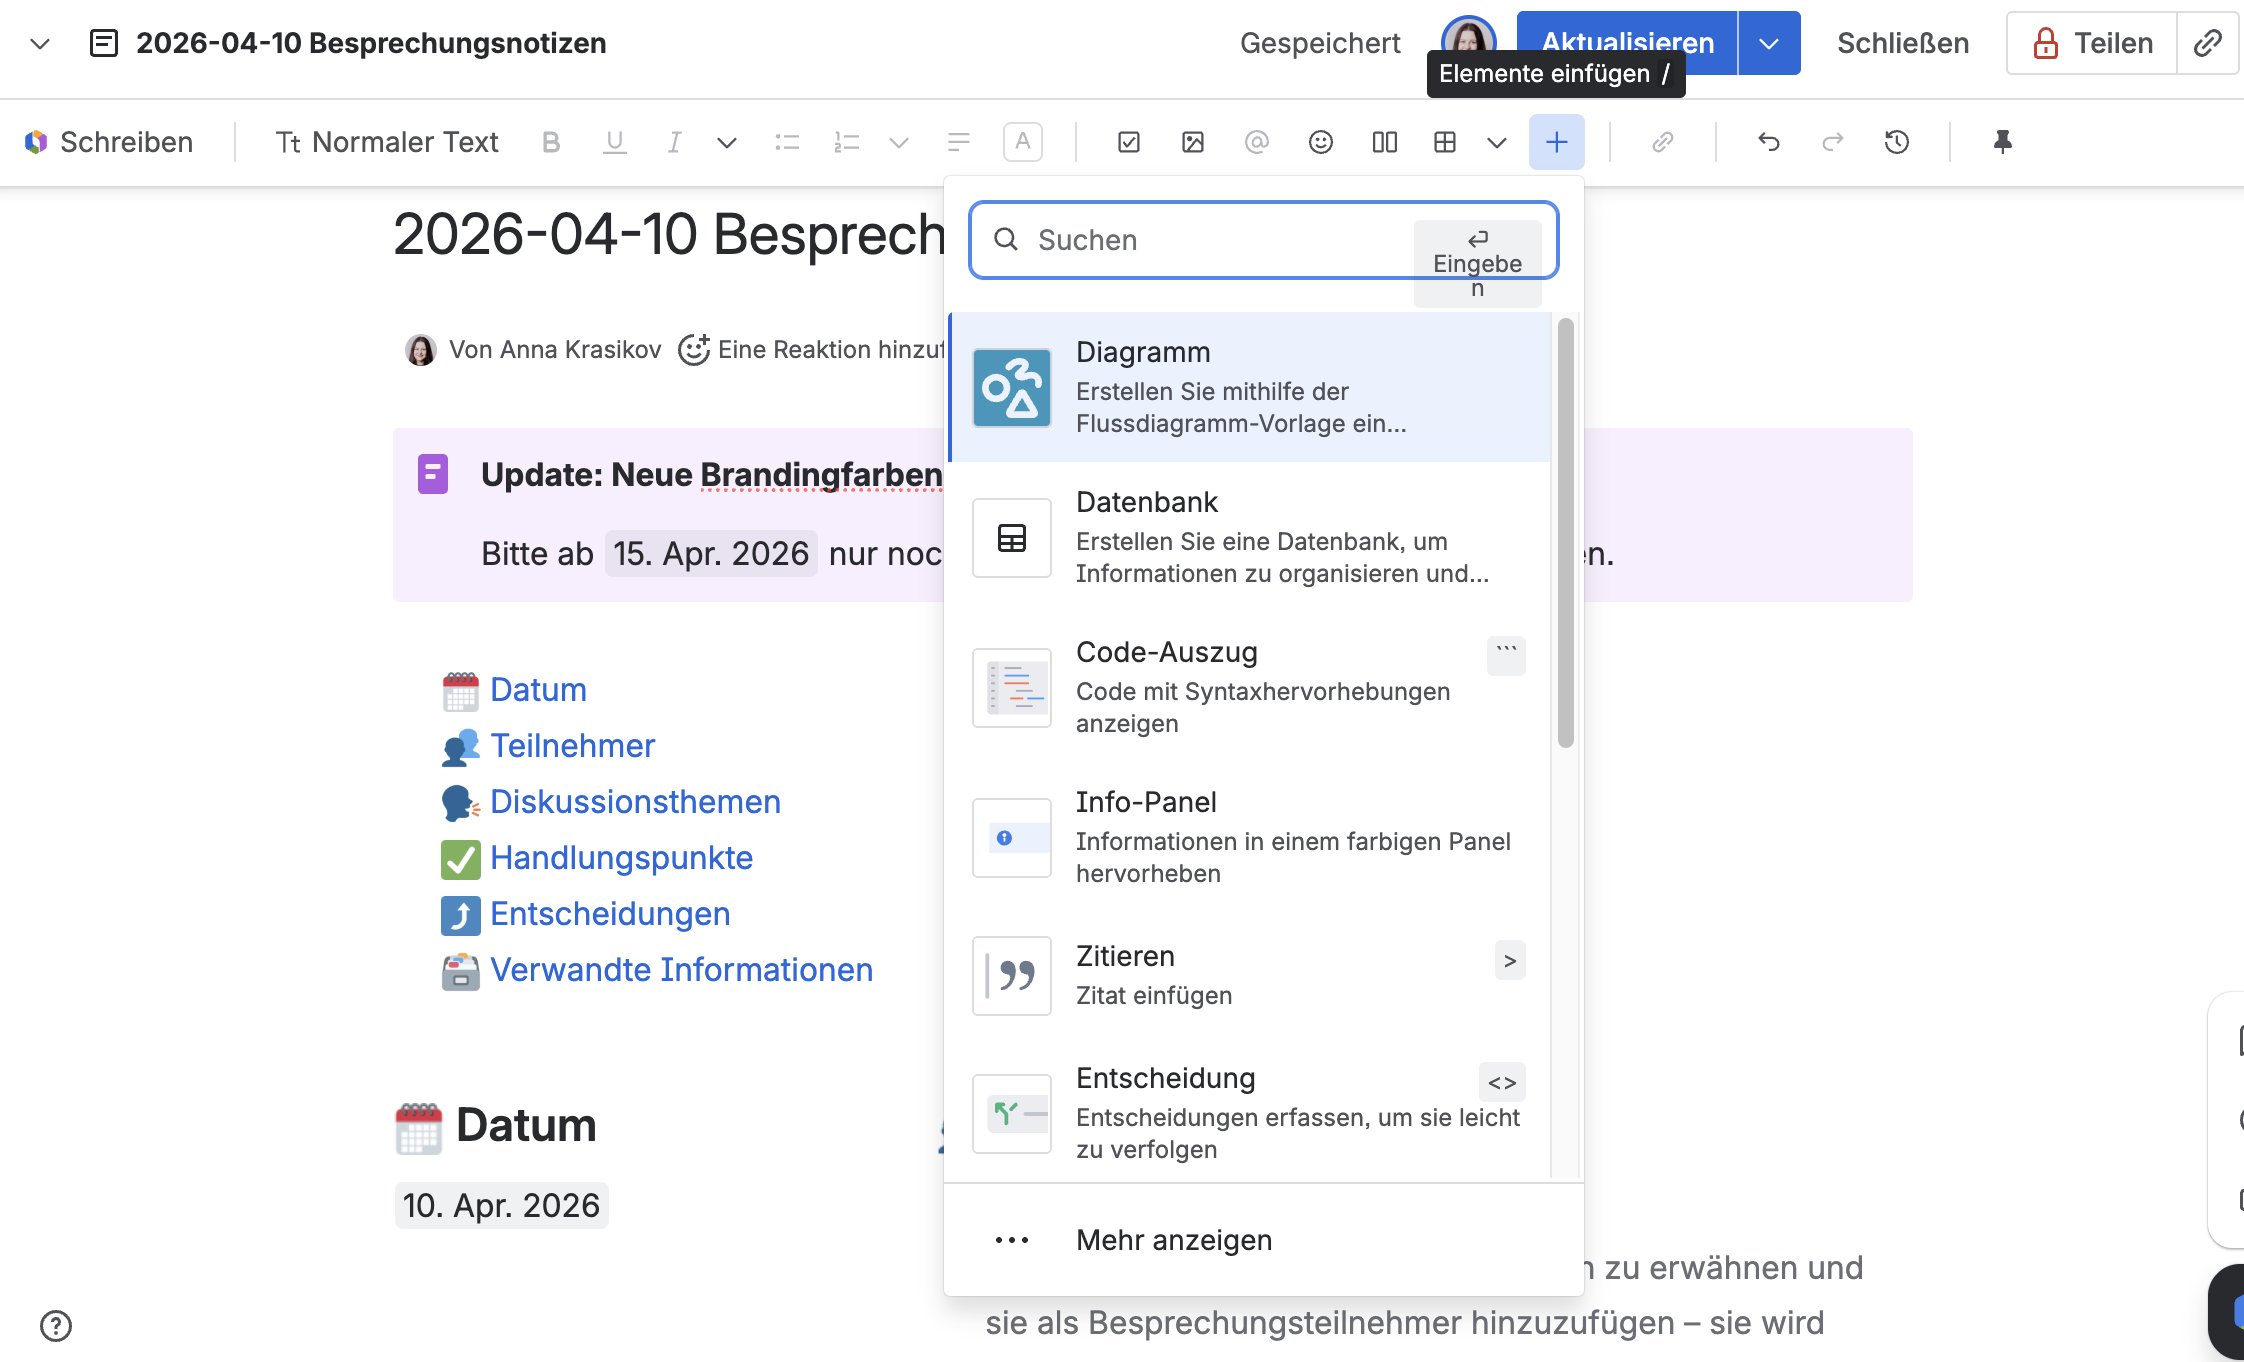Toggle italic formatting
The height and width of the screenshot is (1362, 2244).
(x=675, y=142)
